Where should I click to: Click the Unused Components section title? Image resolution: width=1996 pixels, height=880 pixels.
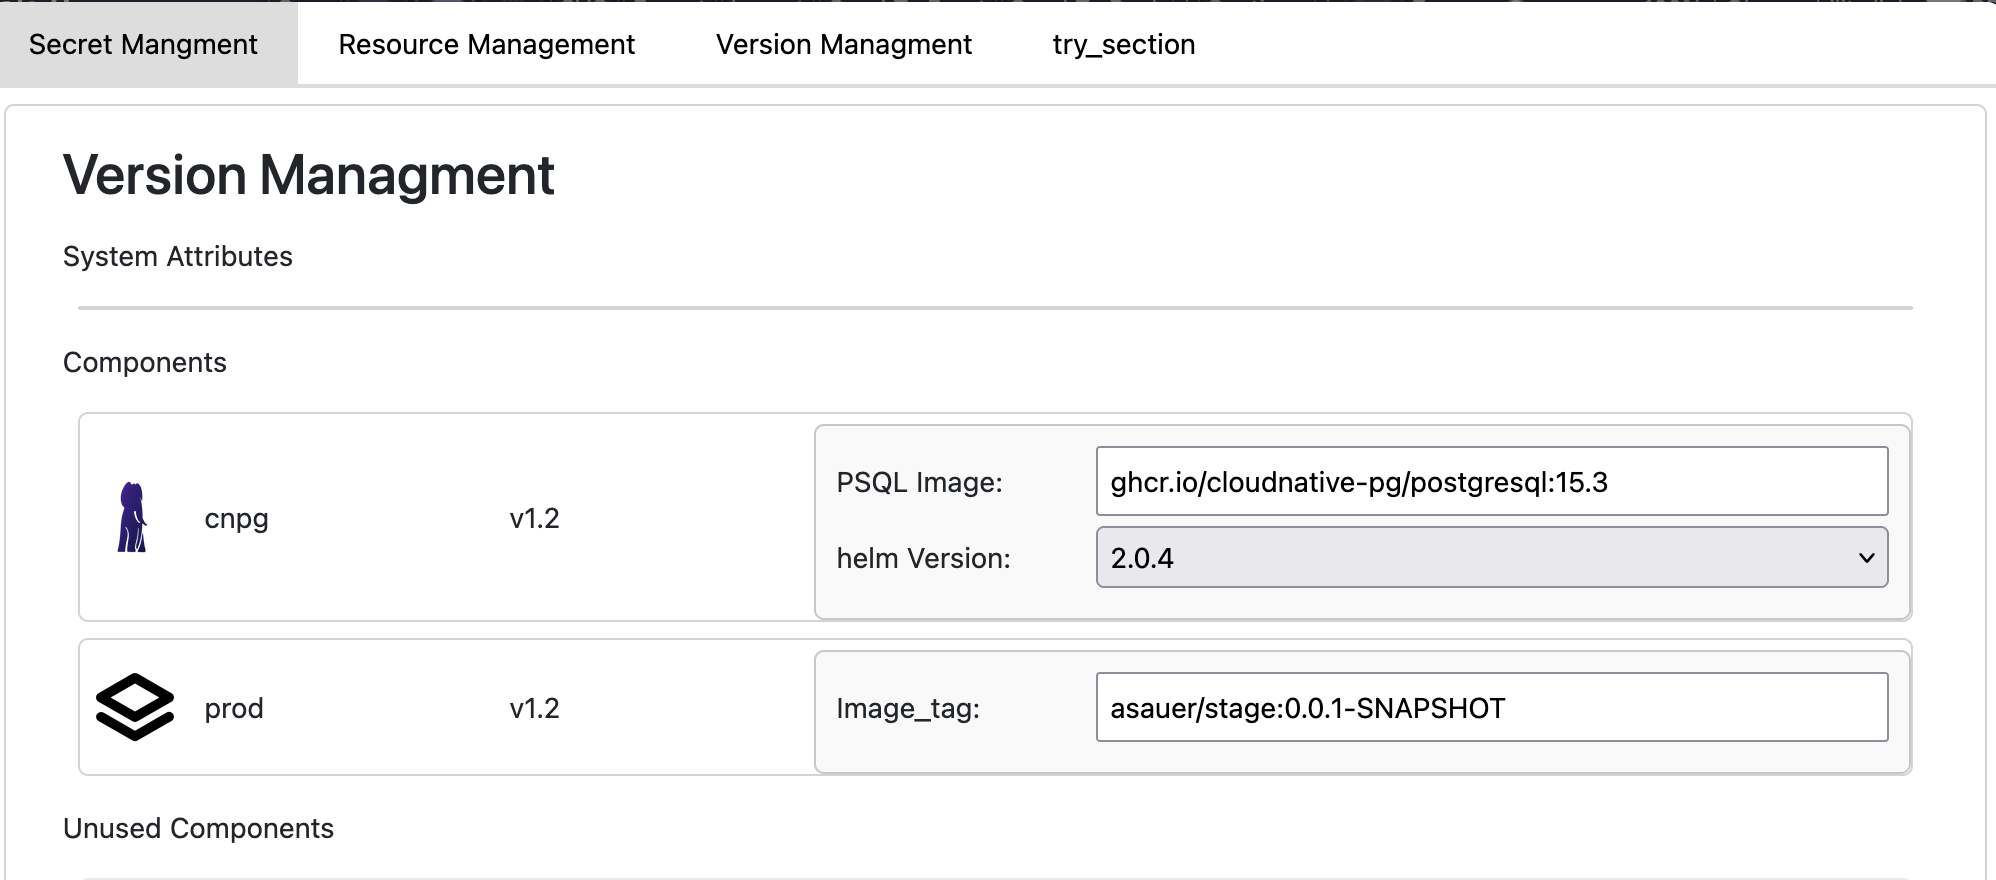click(x=198, y=828)
